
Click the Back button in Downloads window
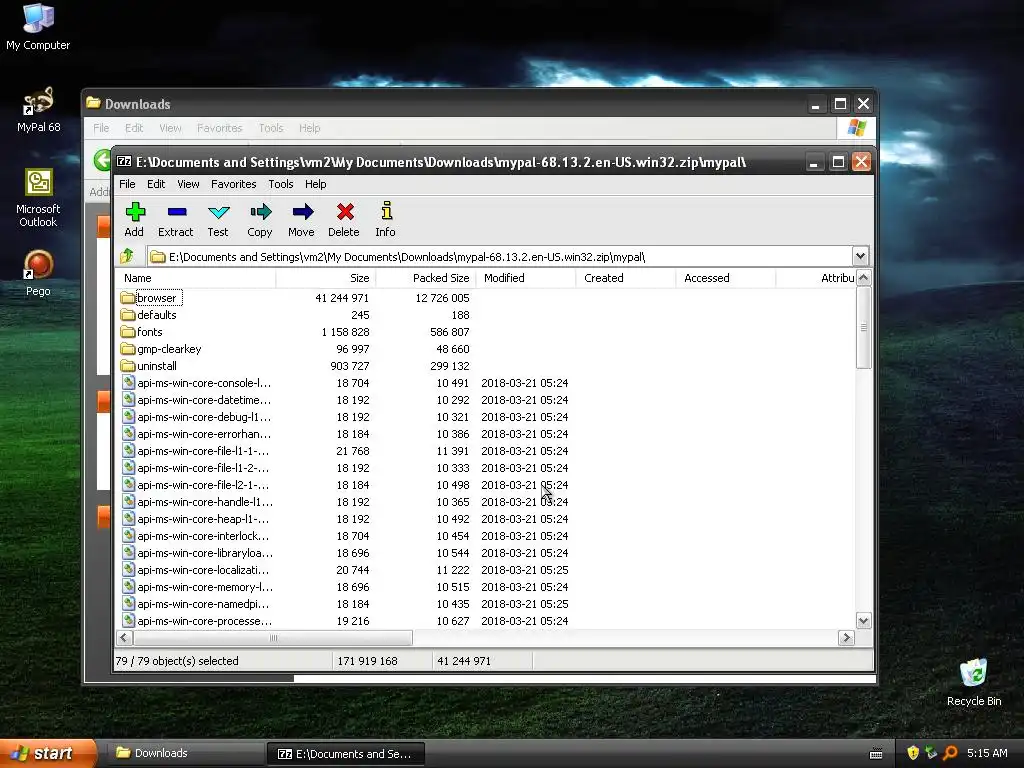(102, 159)
